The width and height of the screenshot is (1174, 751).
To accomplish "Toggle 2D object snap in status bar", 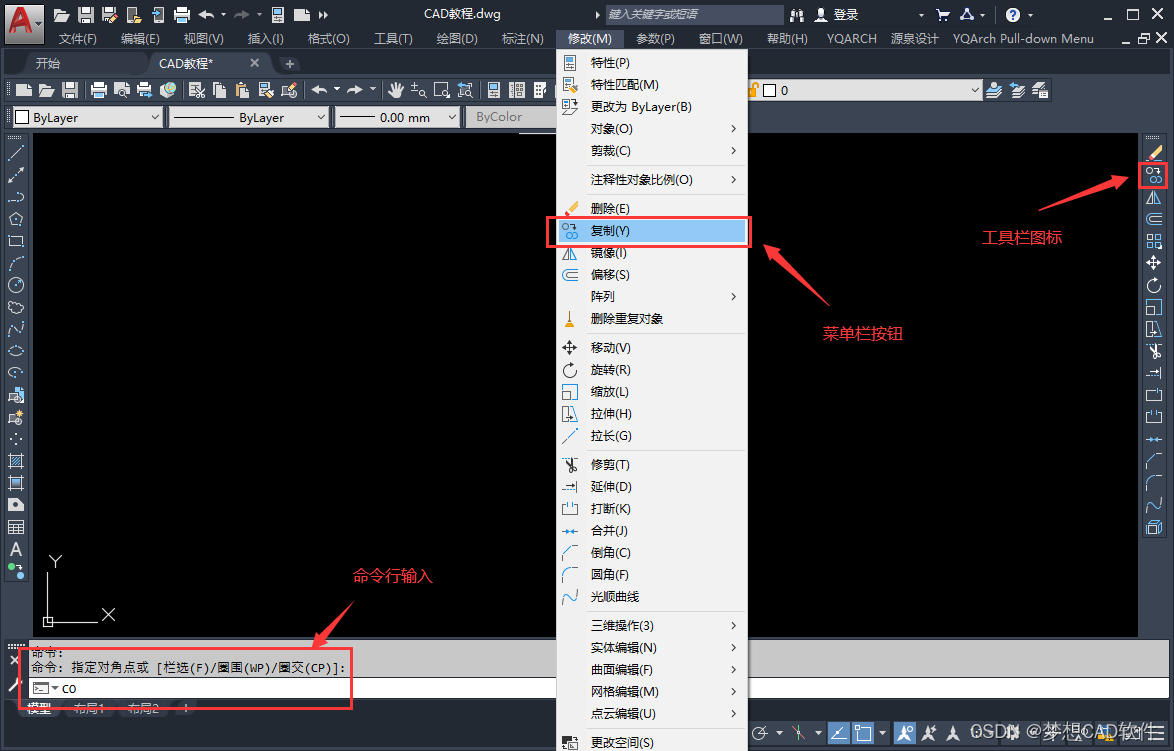I will [863, 733].
